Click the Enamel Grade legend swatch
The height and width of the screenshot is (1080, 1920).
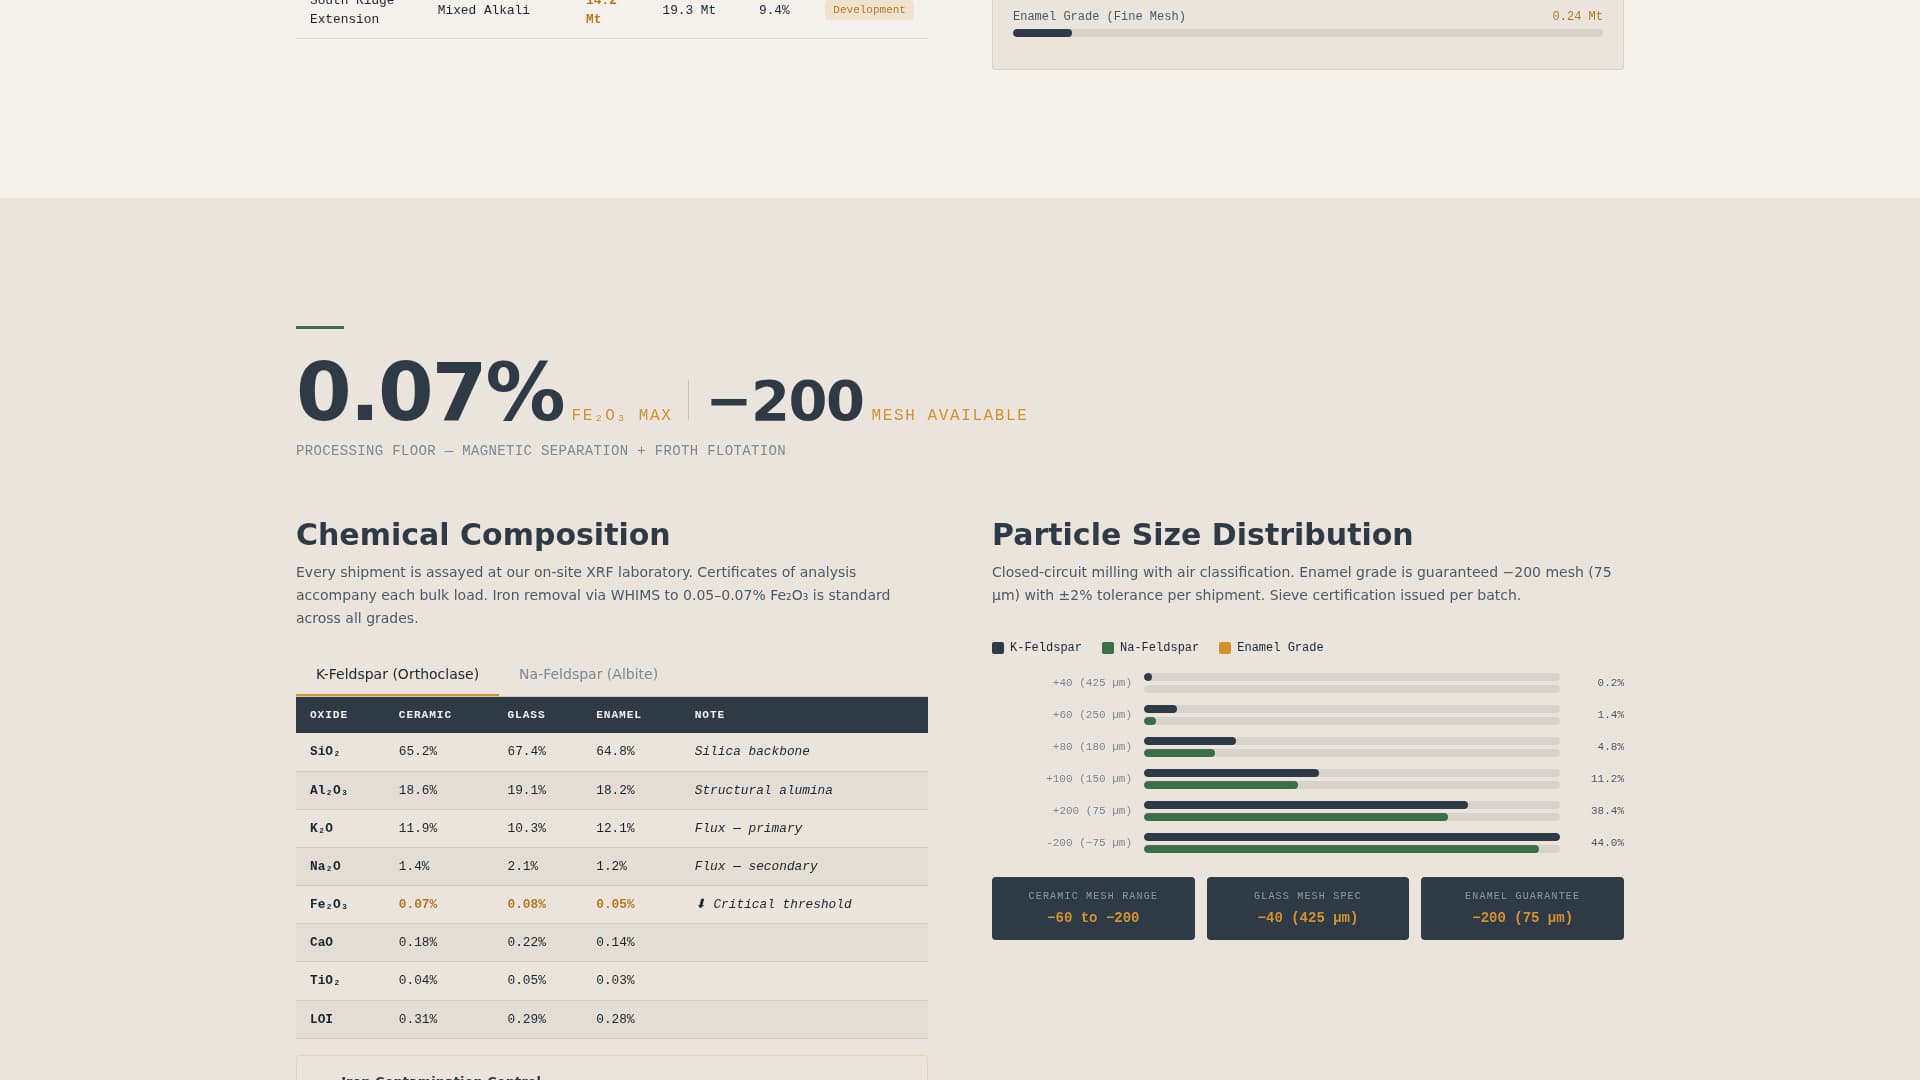click(x=1224, y=648)
